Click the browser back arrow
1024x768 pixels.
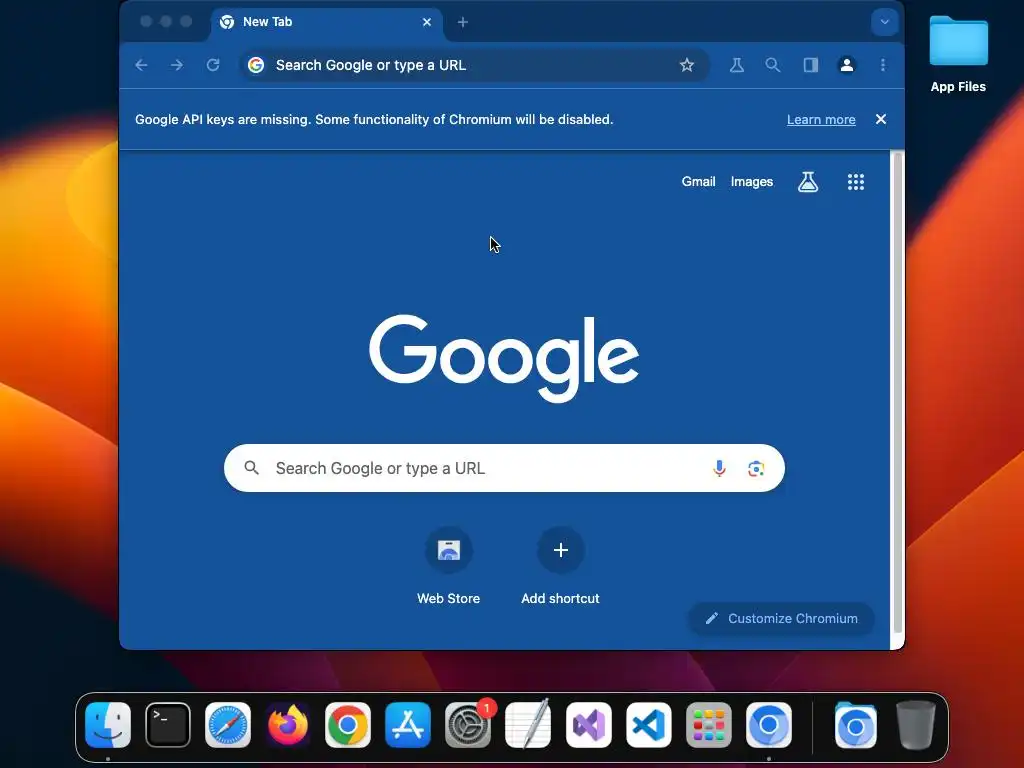click(141, 65)
